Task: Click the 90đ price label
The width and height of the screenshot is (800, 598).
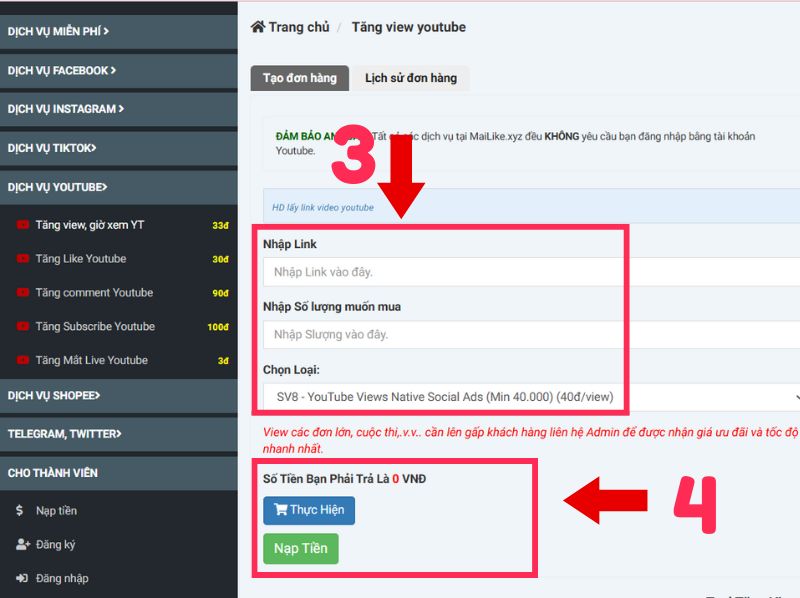Action: [220, 293]
